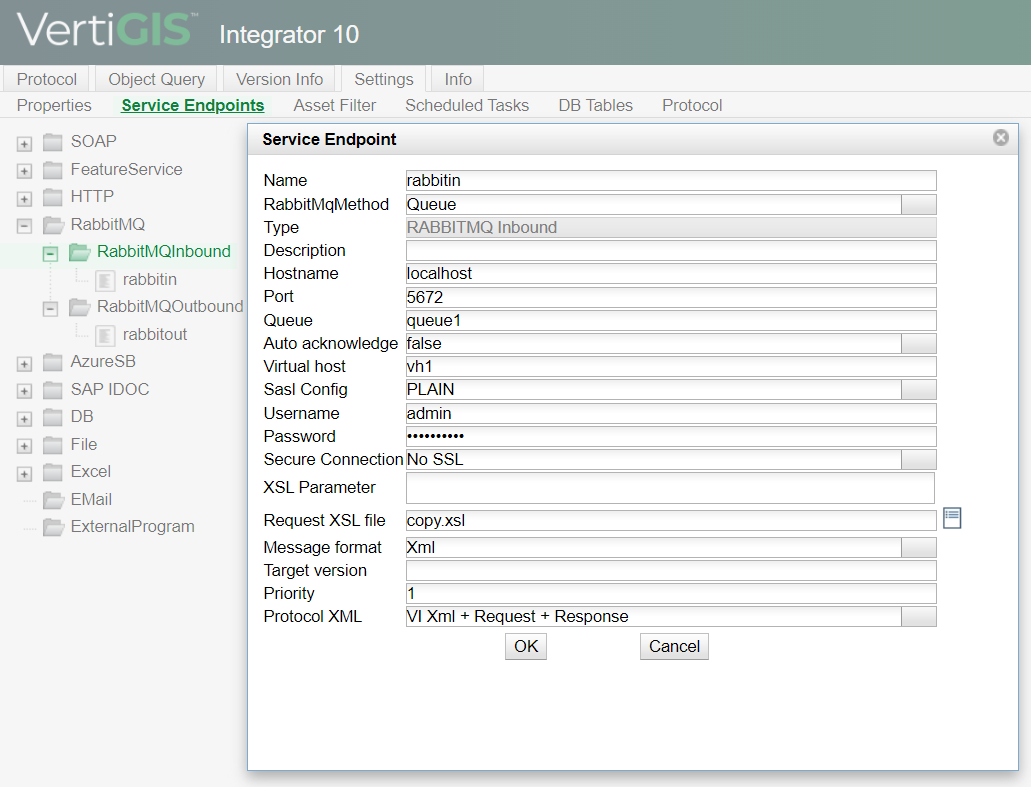This screenshot has width=1031, height=787.
Task: Click the Username input field
Action: pyautogui.click(x=671, y=413)
